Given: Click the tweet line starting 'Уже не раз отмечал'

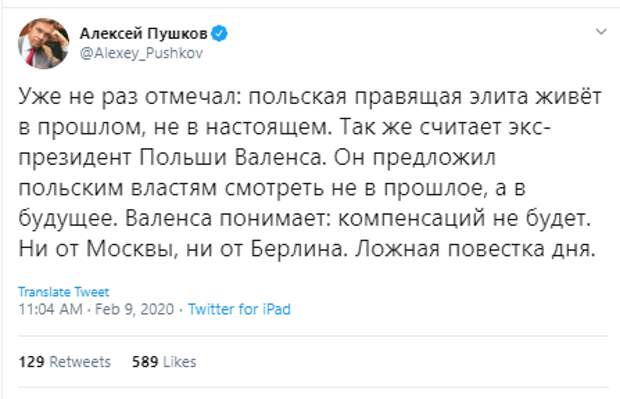Looking at the screenshot, I should pos(310,97).
